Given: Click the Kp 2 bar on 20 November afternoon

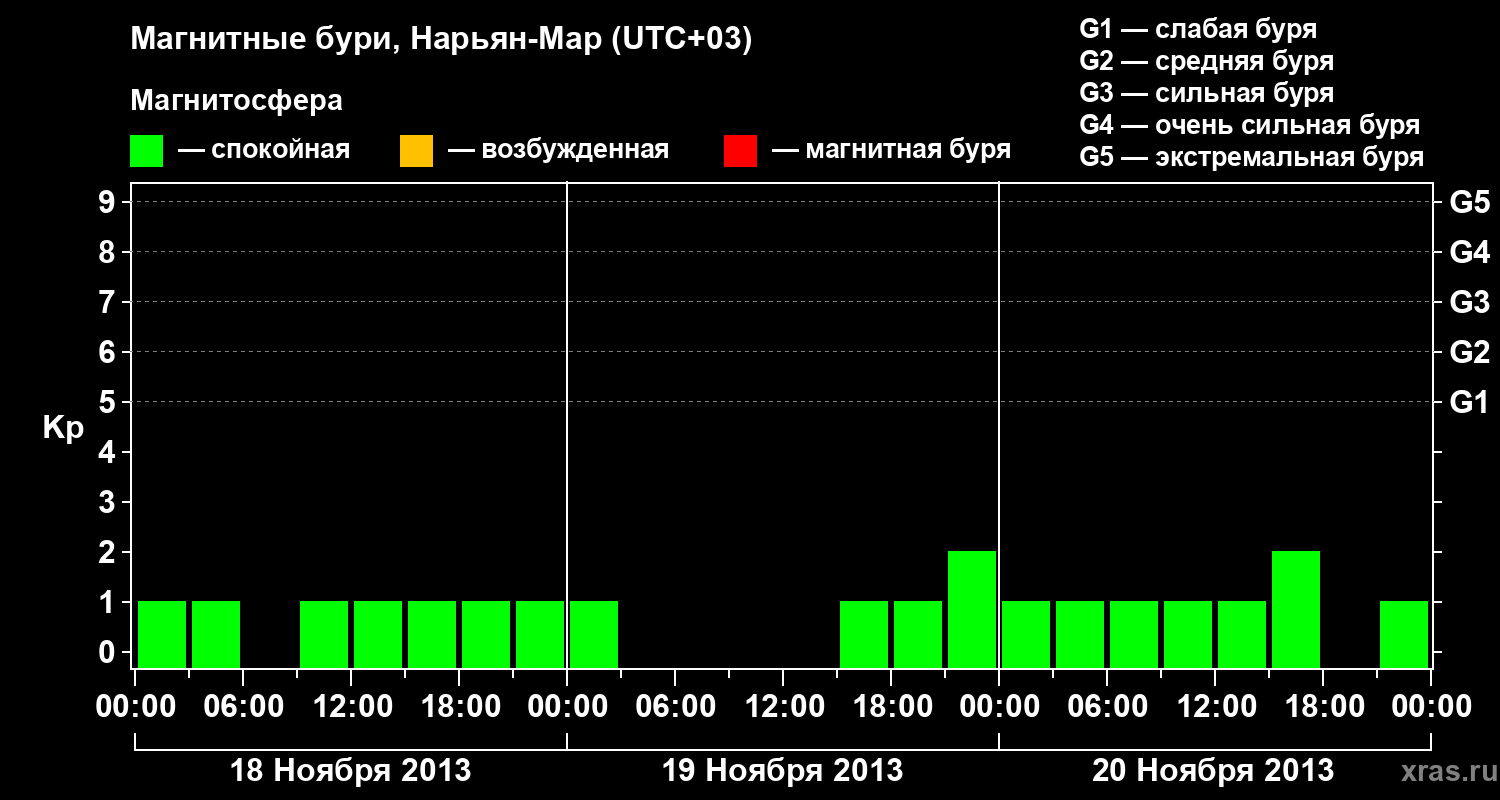Looking at the screenshot, I should tap(1296, 609).
